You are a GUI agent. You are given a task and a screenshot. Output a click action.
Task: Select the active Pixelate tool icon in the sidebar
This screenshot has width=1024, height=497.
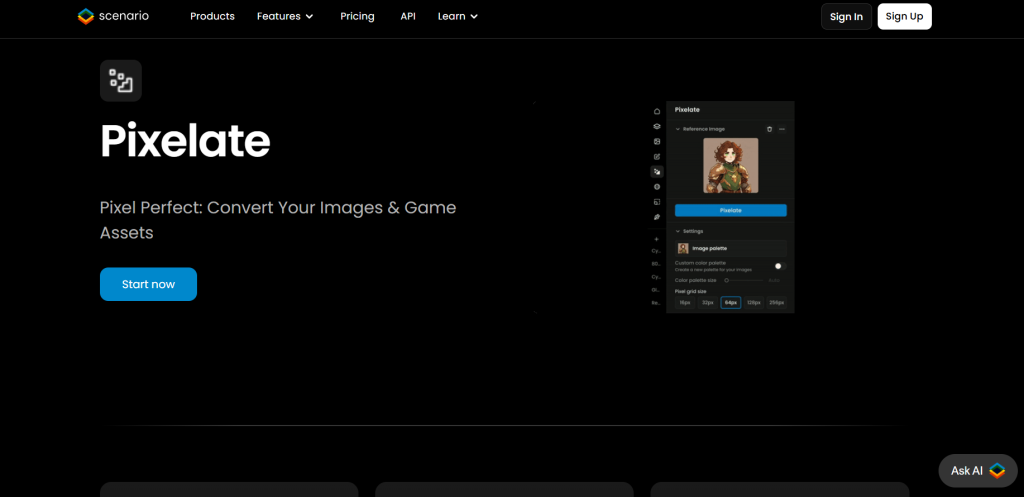pos(657,172)
